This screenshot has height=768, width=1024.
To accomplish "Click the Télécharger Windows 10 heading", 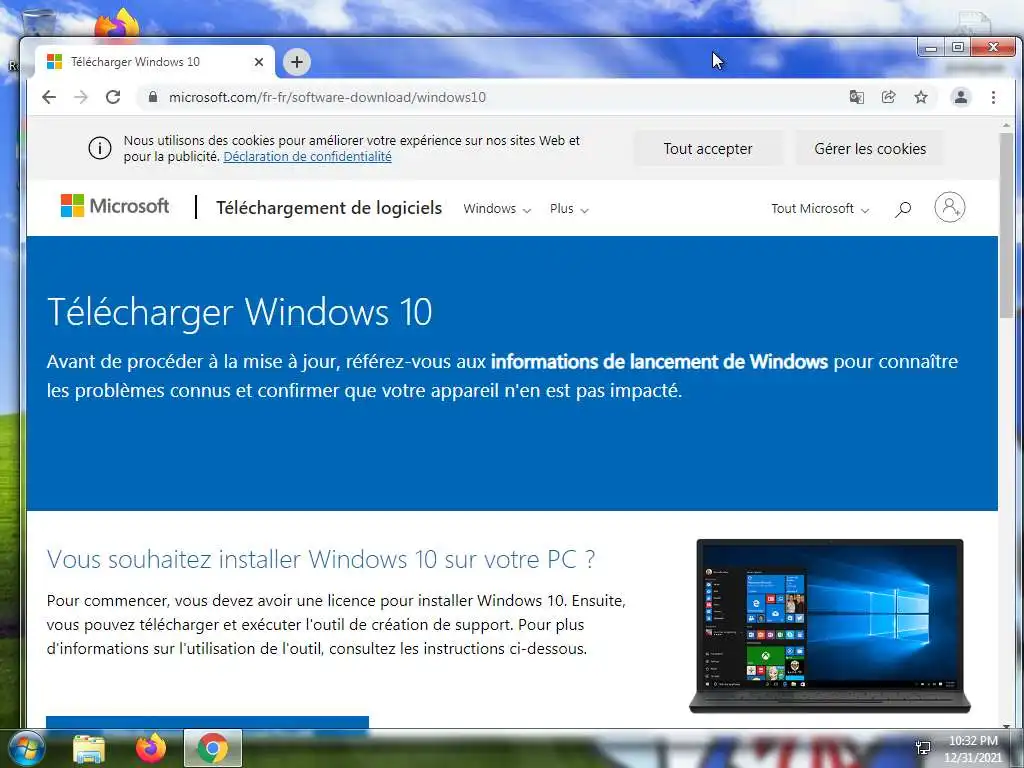I will pos(240,312).
